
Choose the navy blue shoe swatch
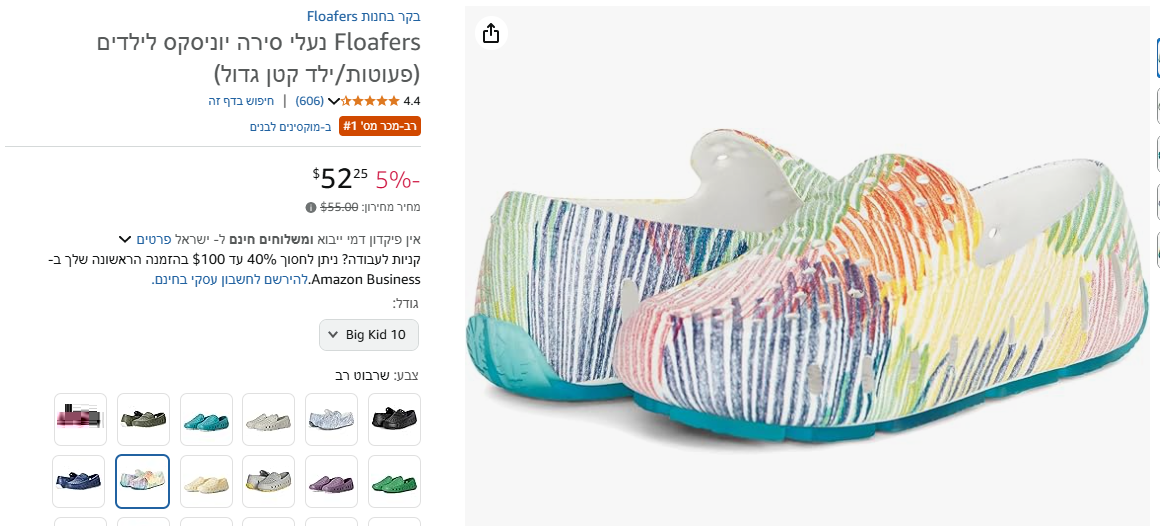click(x=78, y=481)
